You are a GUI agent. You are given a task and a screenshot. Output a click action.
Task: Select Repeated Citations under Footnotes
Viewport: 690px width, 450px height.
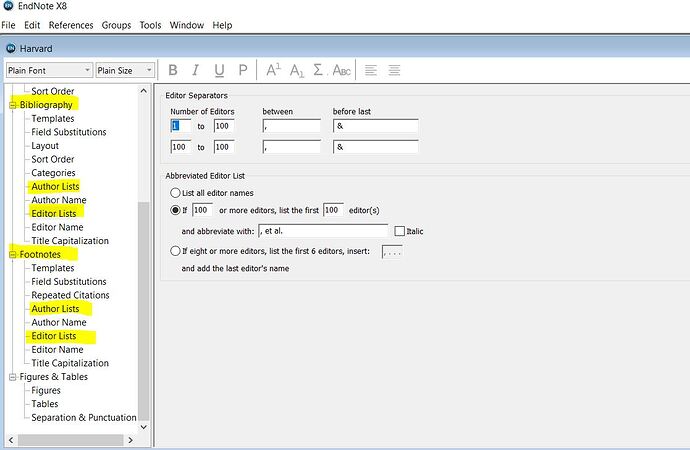point(70,295)
